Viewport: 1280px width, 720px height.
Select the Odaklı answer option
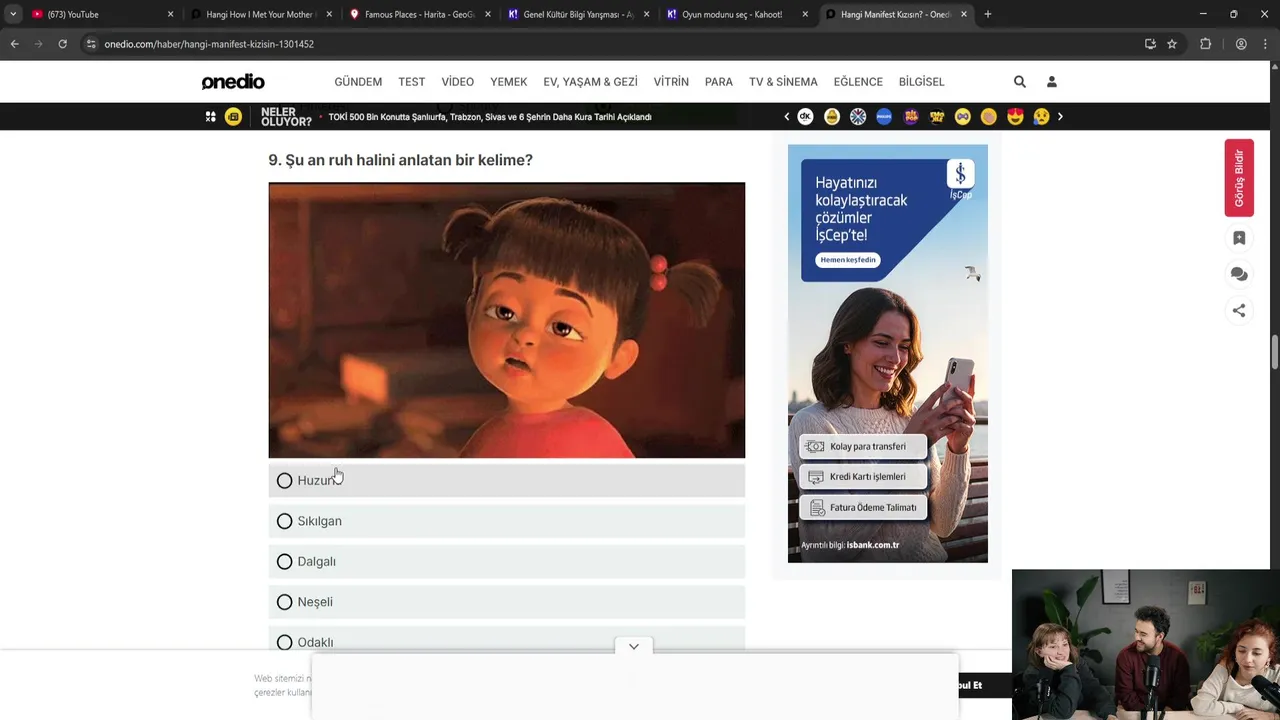tap(506, 640)
